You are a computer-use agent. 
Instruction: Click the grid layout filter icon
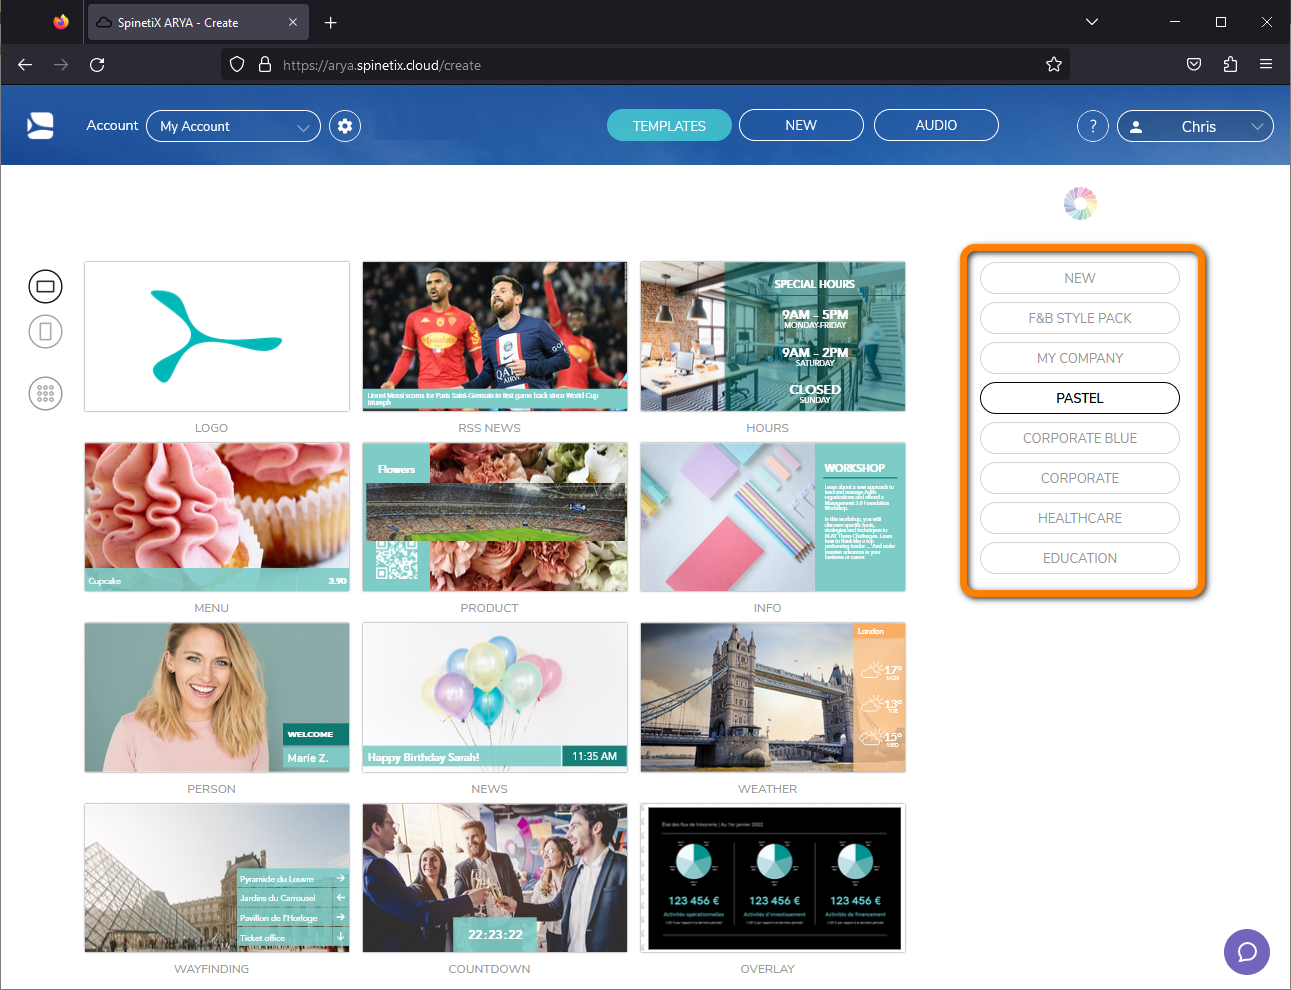45,393
